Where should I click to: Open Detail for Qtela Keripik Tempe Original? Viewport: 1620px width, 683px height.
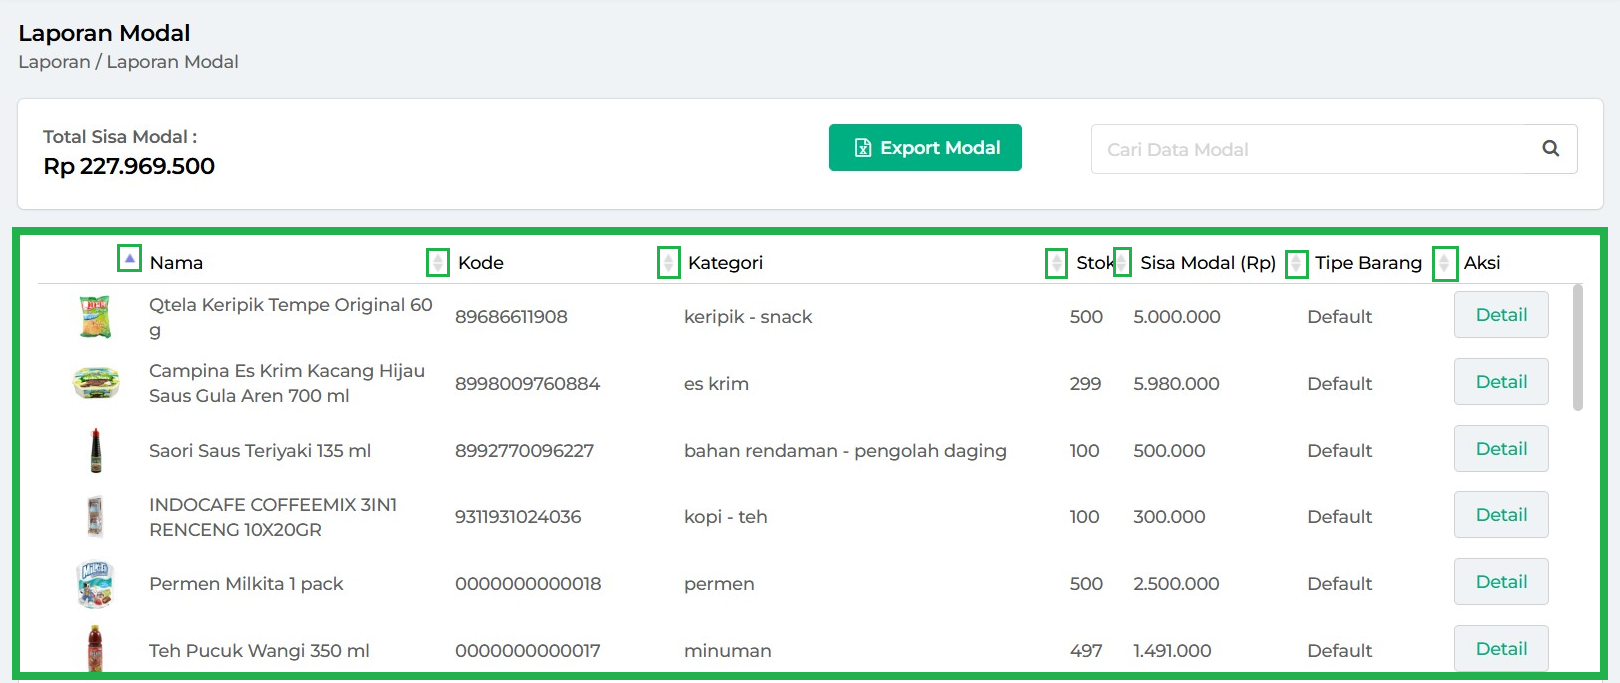(x=1500, y=315)
